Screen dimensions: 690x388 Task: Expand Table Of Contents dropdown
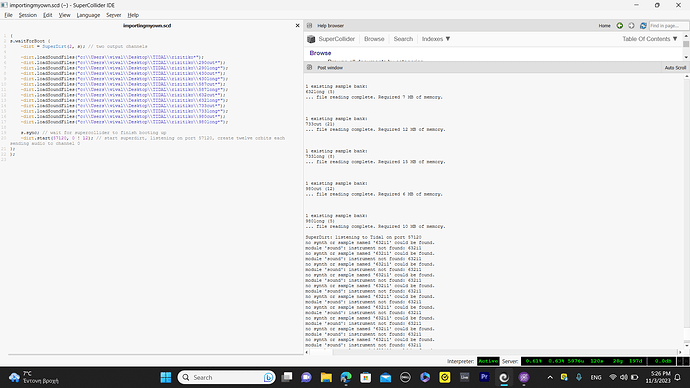pyautogui.click(x=650, y=39)
